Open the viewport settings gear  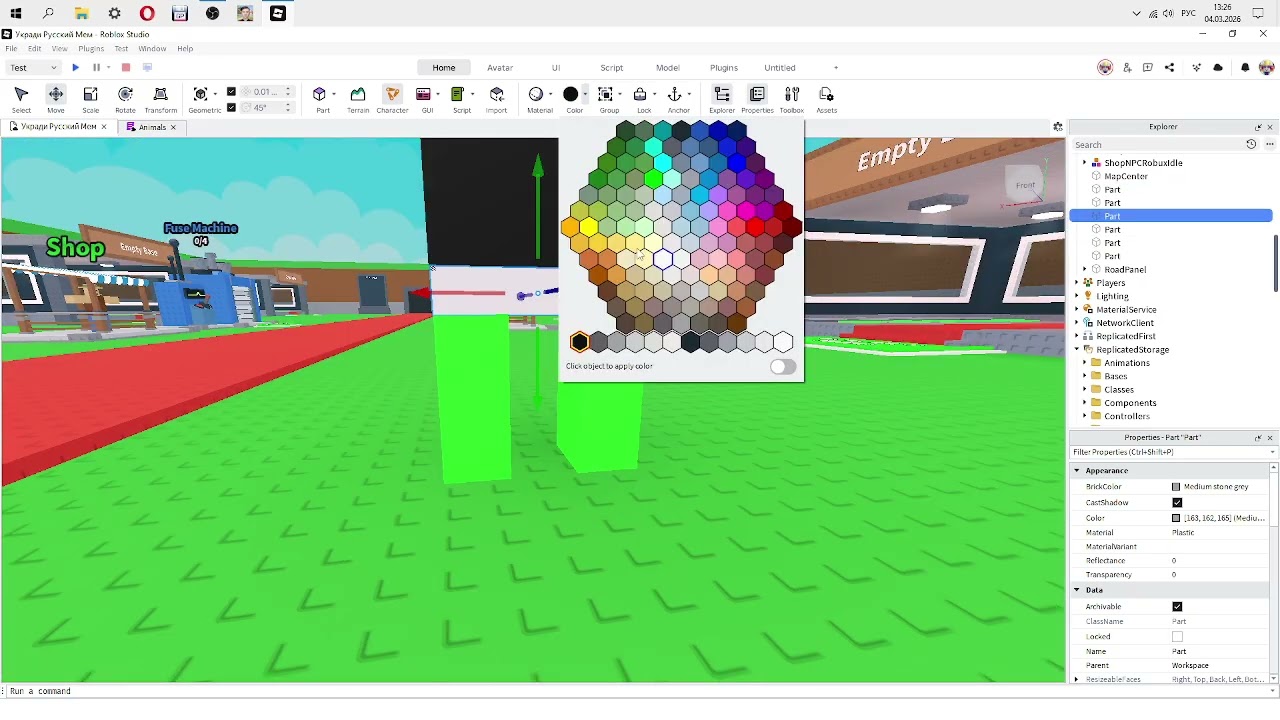(x=1058, y=127)
